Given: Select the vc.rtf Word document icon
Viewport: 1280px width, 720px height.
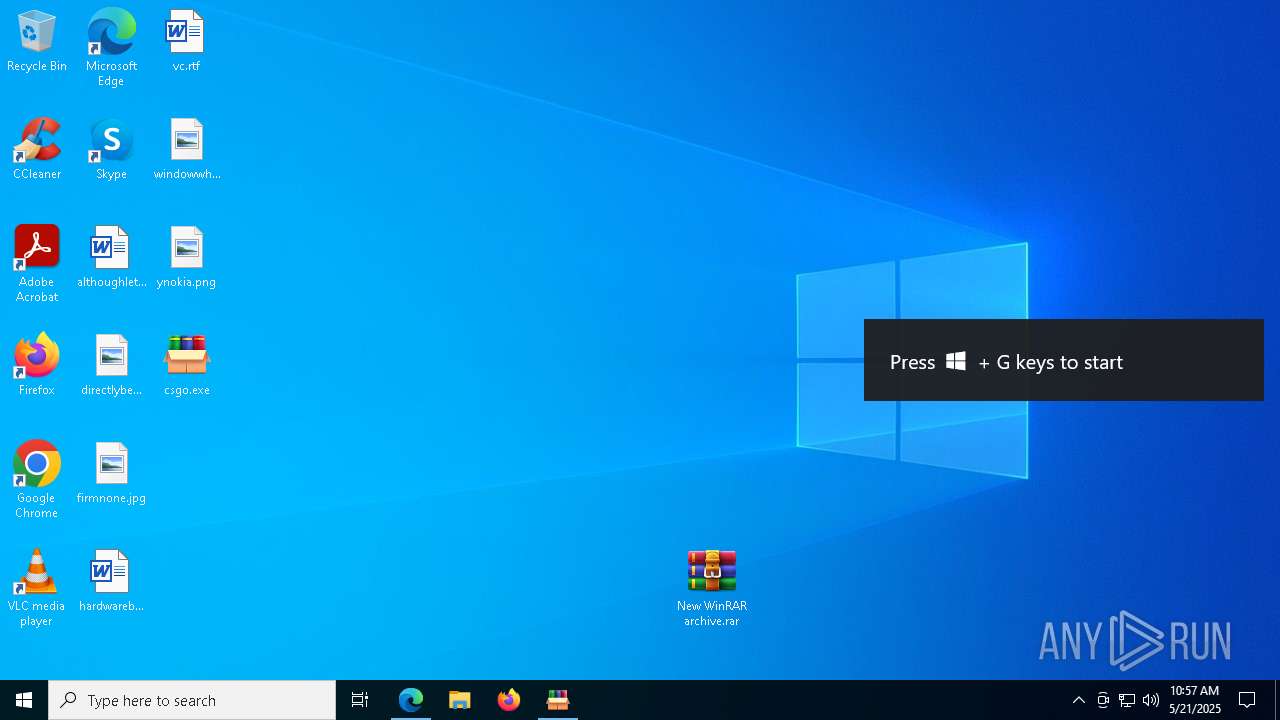Looking at the screenshot, I should pyautogui.click(x=186, y=42).
